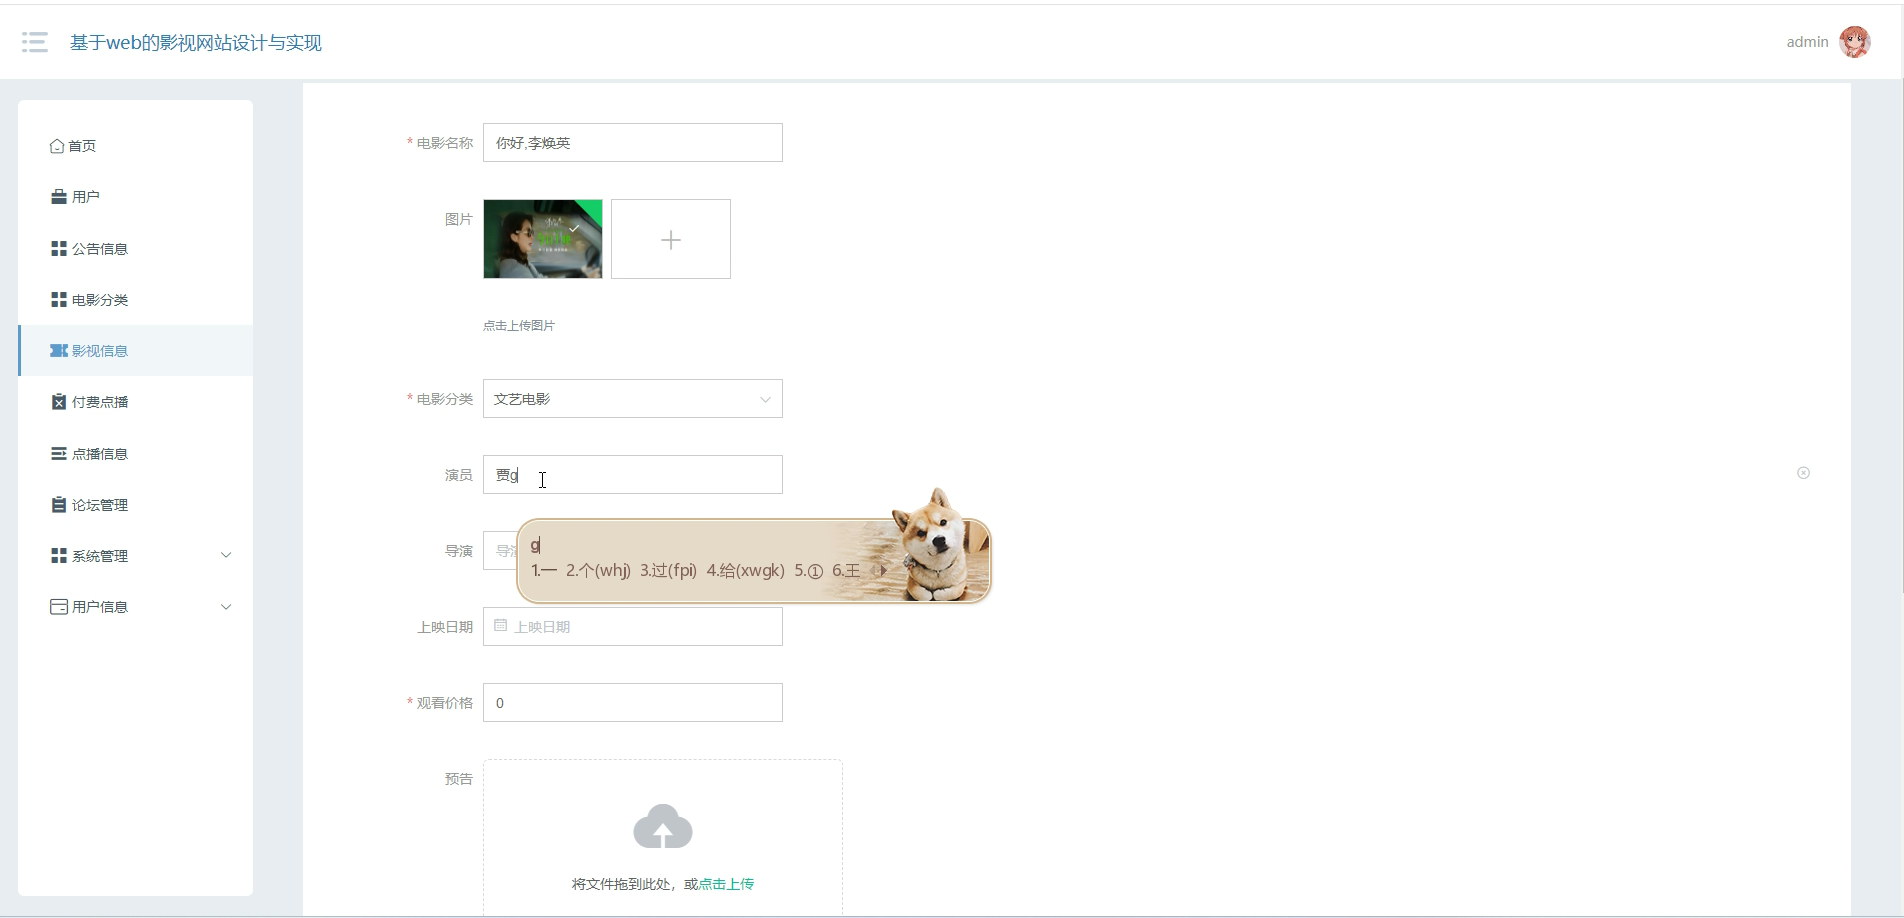1904x918 pixels.
Task: Select the 用户 briefcase icon
Action: 59,197
